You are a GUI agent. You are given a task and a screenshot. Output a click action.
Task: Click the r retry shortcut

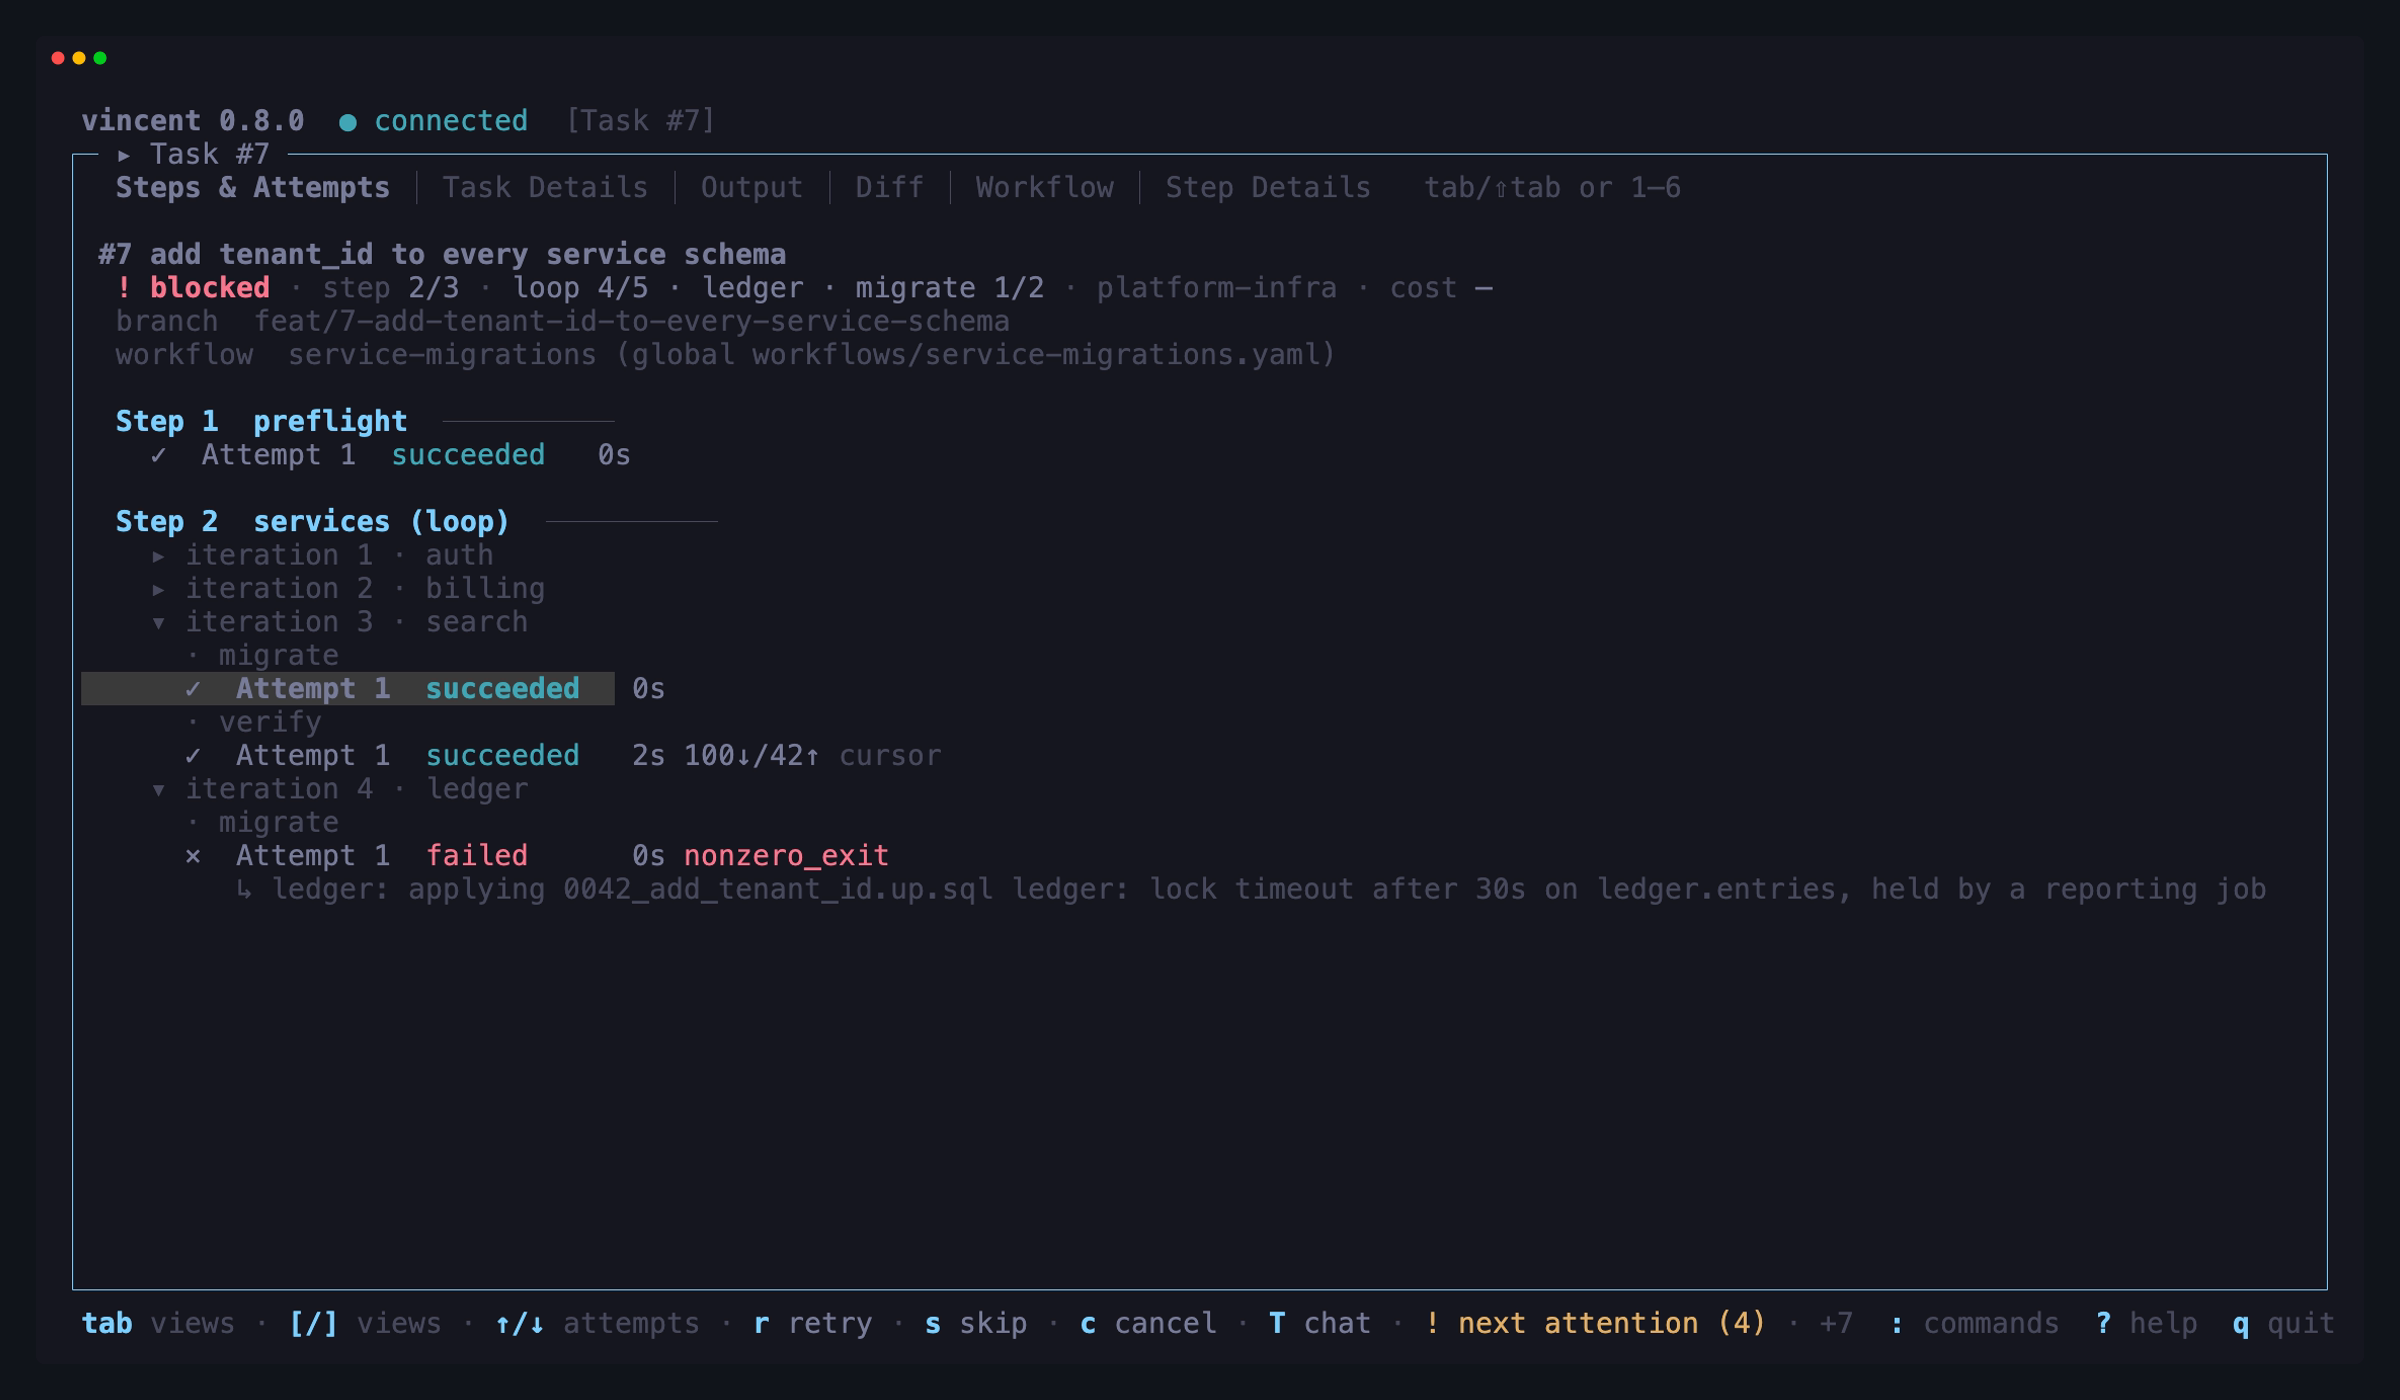pos(812,1323)
